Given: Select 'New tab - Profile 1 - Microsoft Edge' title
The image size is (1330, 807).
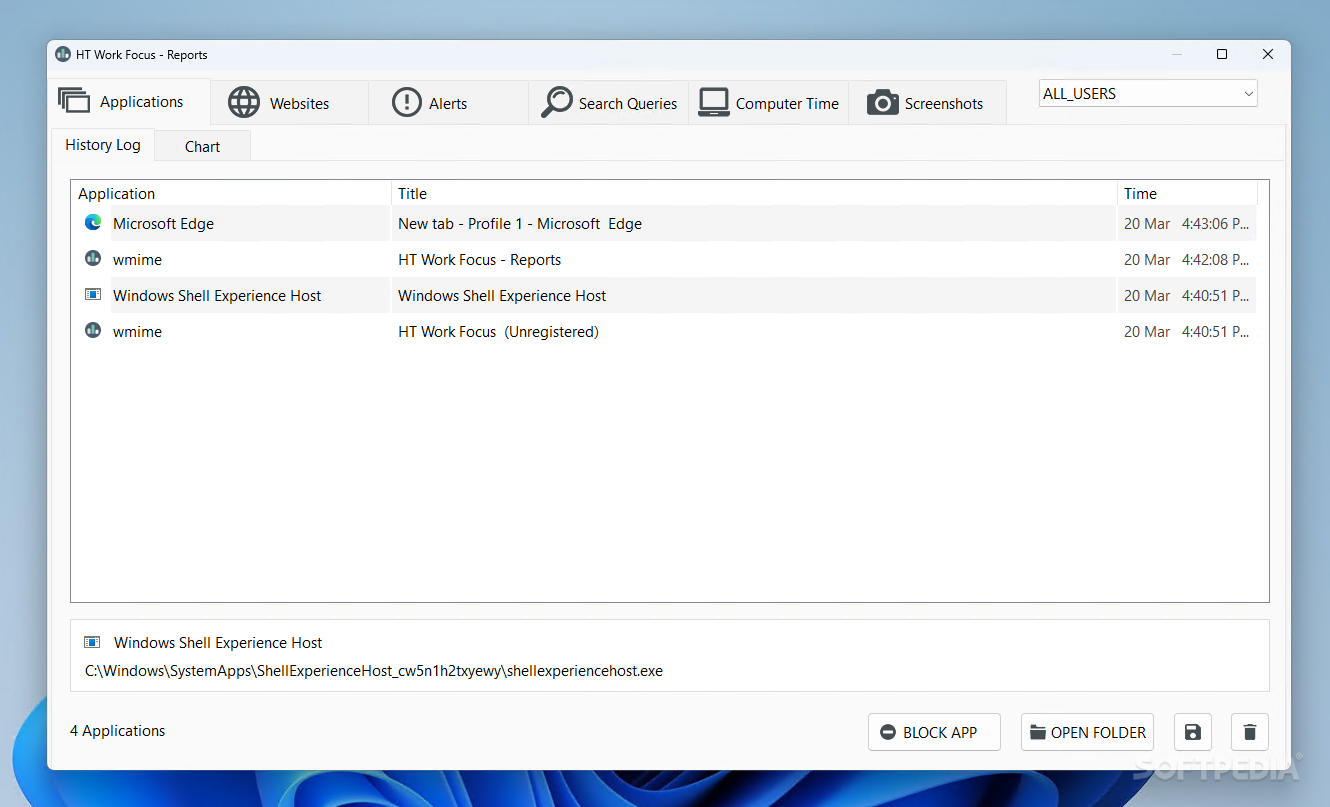Looking at the screenshot, I should [x=520, y=224].
